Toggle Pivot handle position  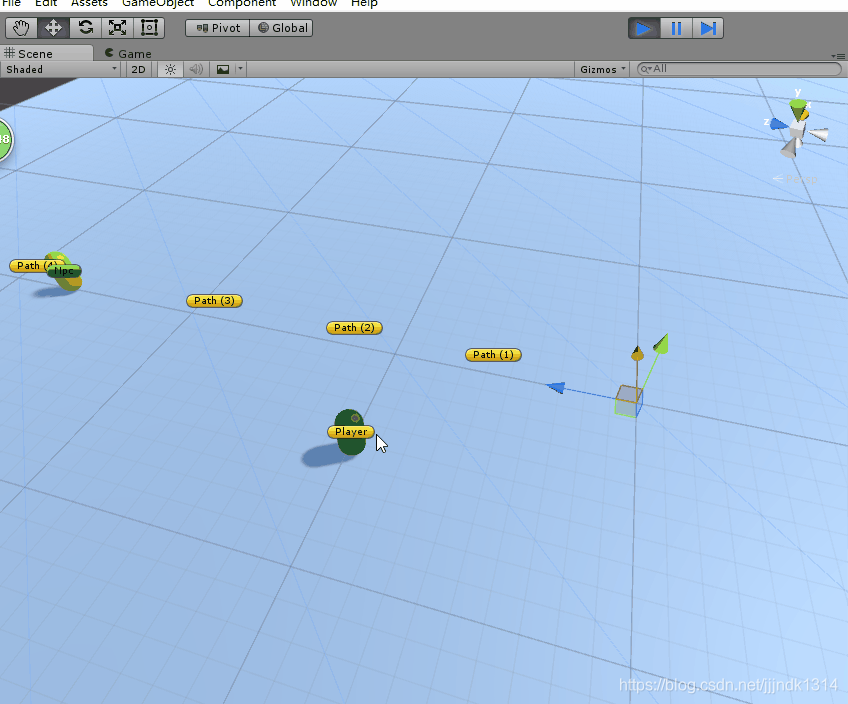click(x=217, y=28)
